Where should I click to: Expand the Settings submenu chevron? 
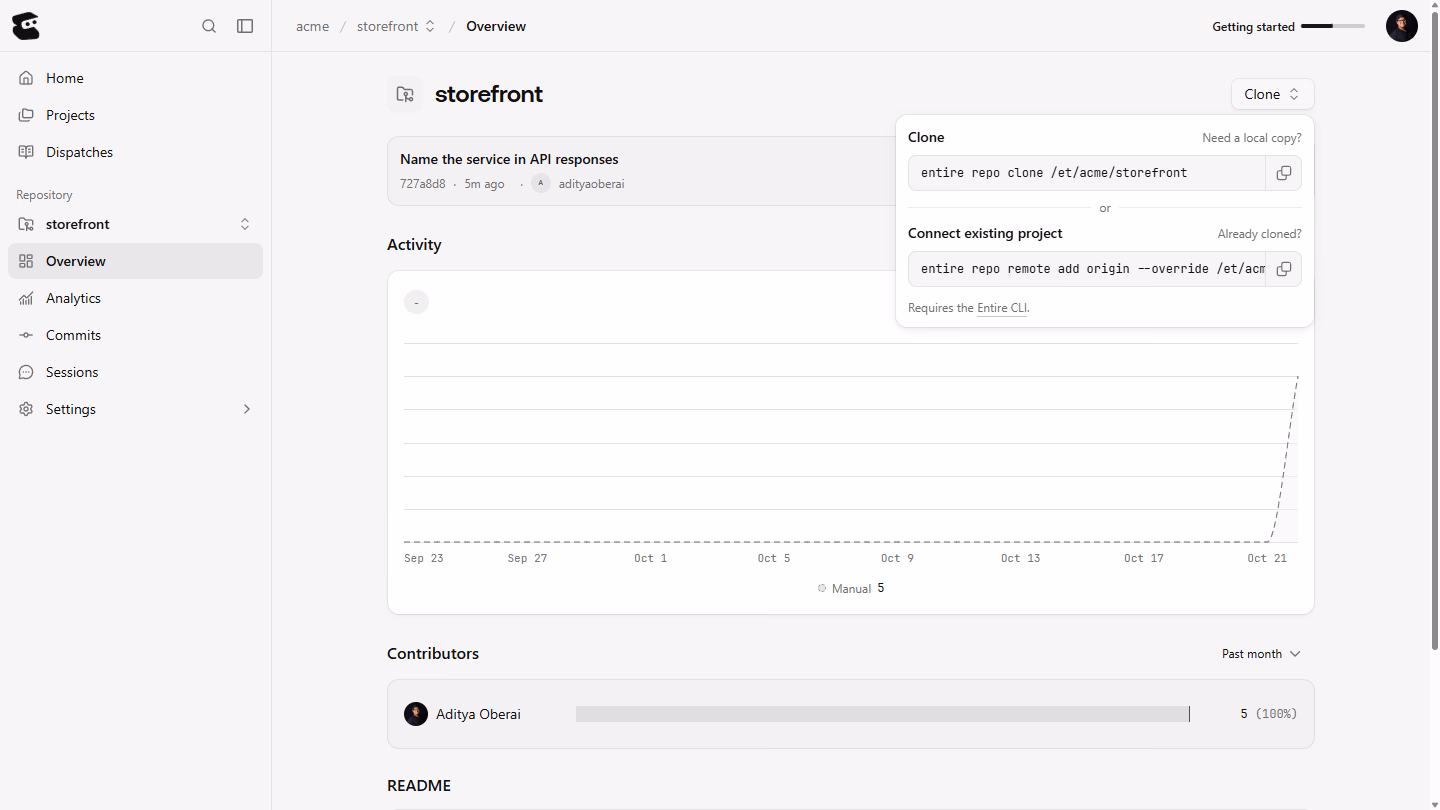[247, 409]
